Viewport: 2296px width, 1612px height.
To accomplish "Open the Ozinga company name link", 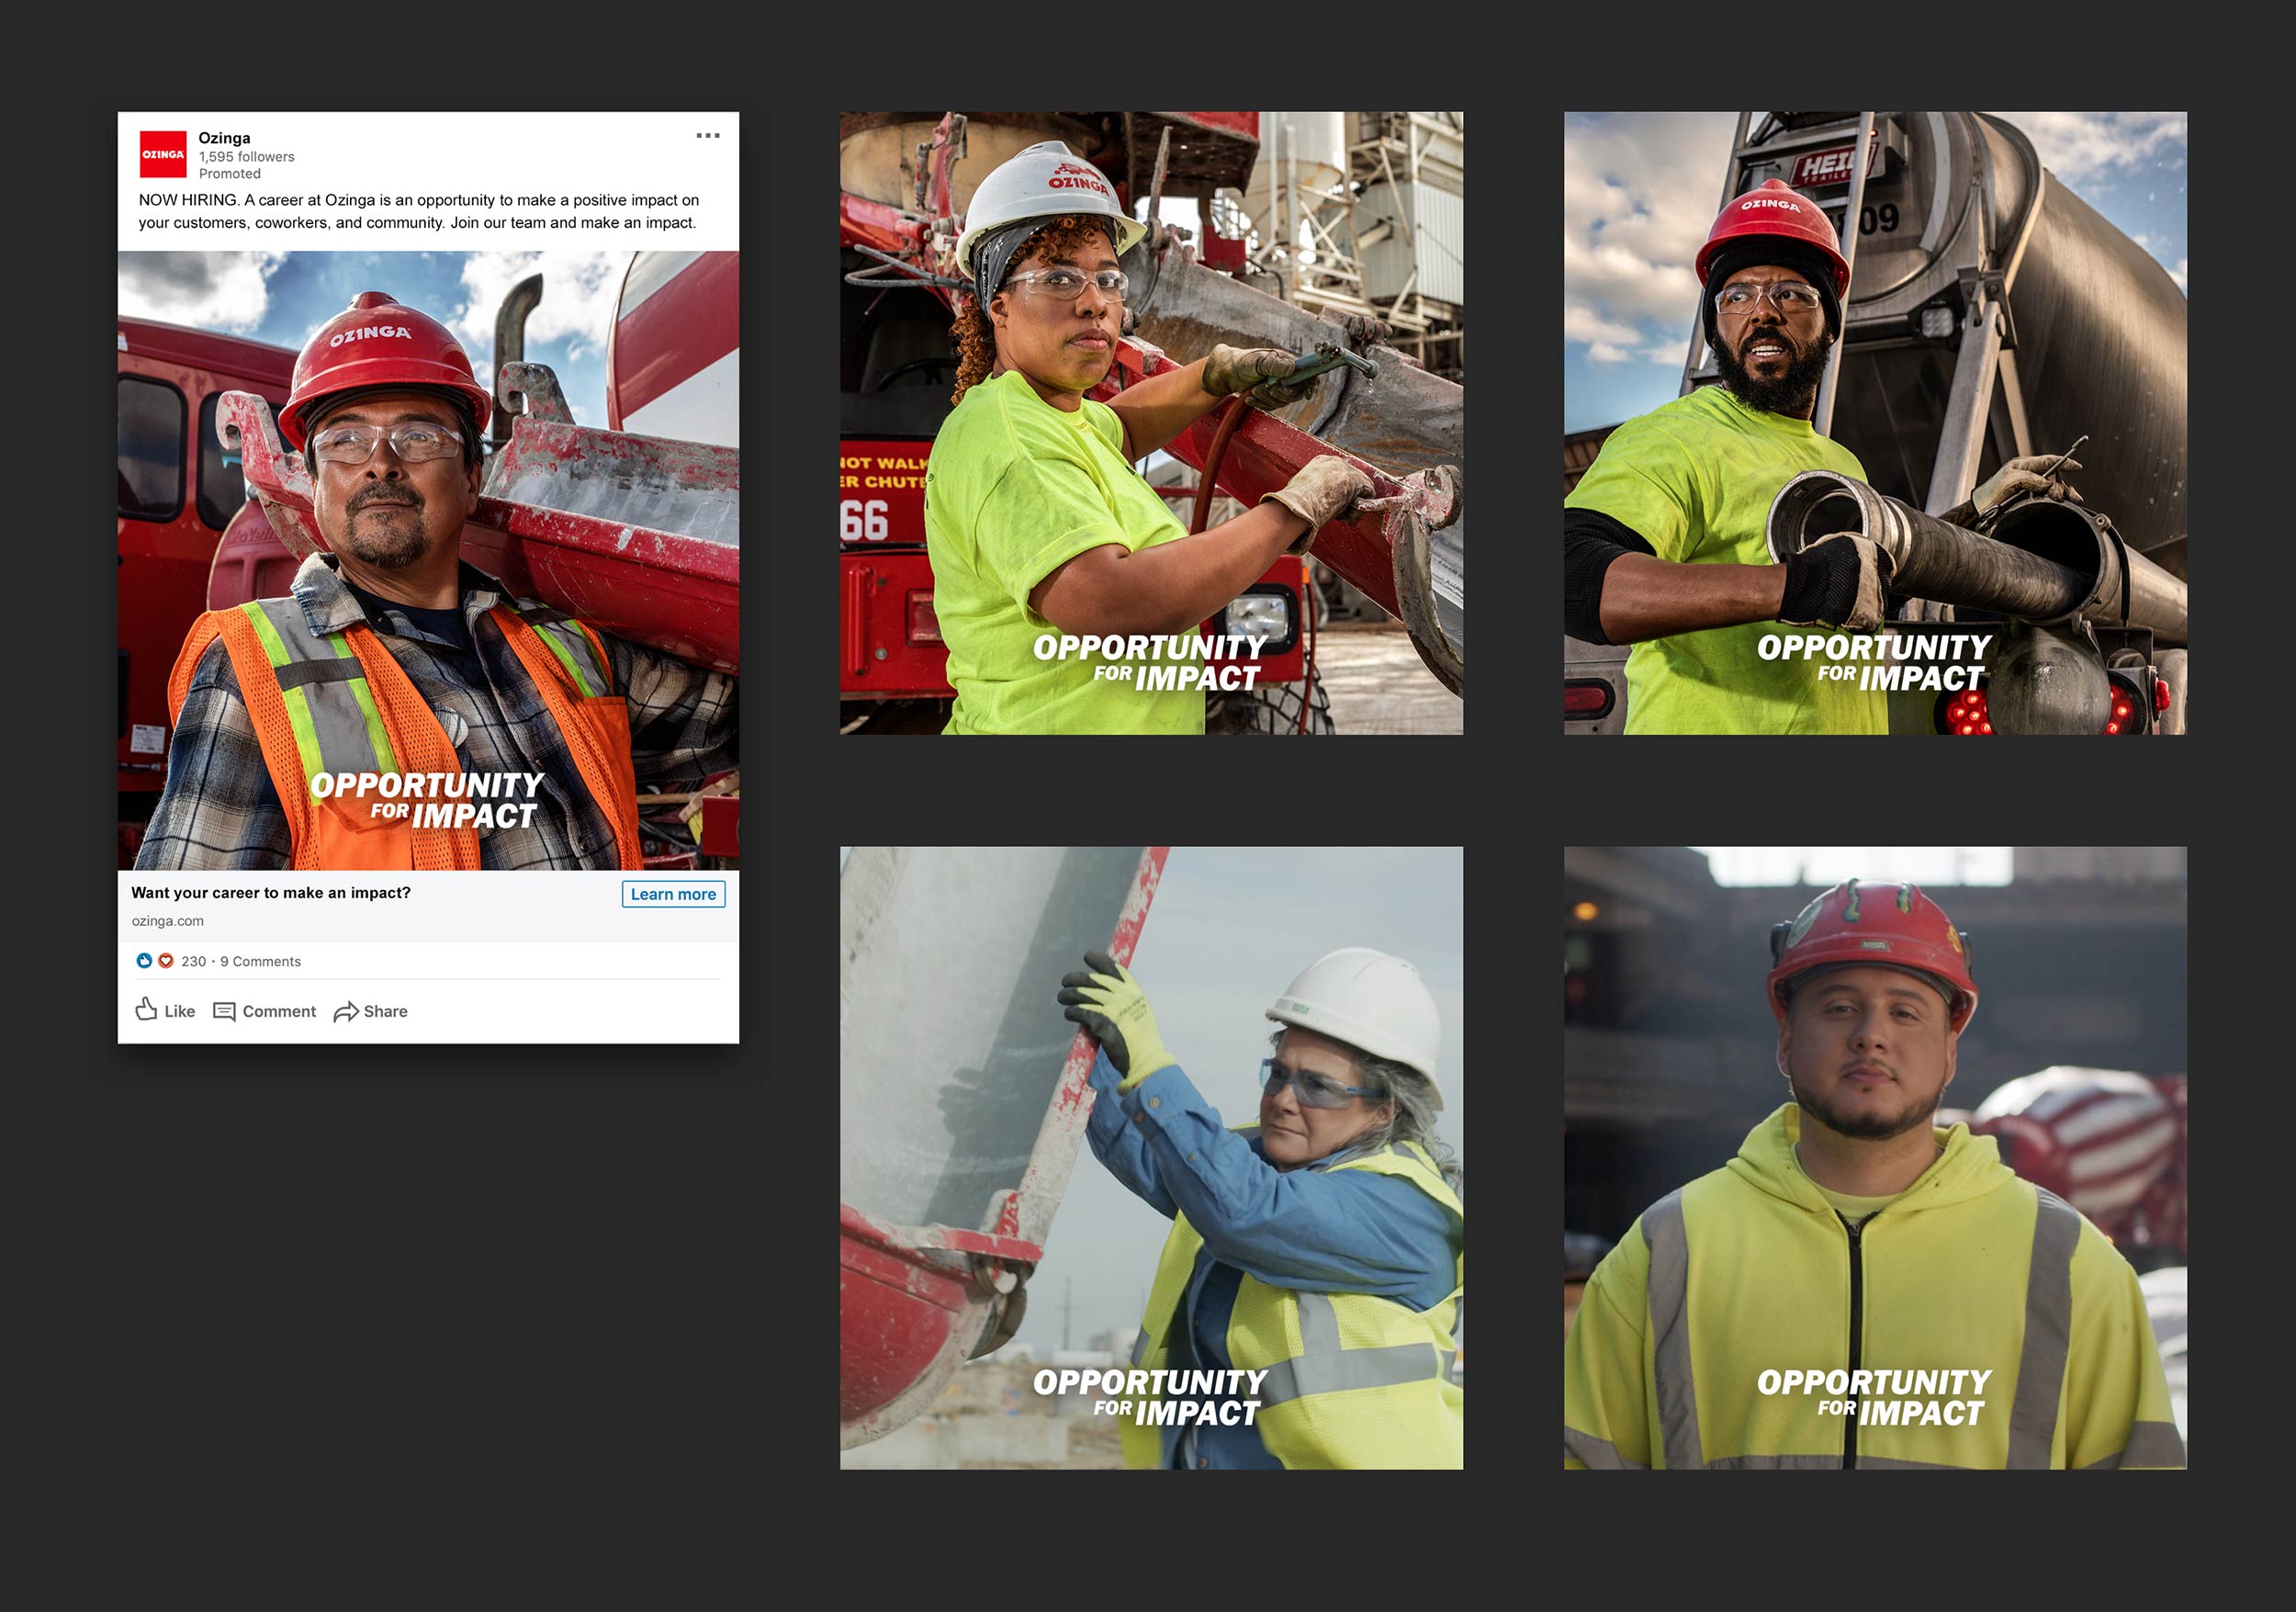I will [x=224, y=138].
